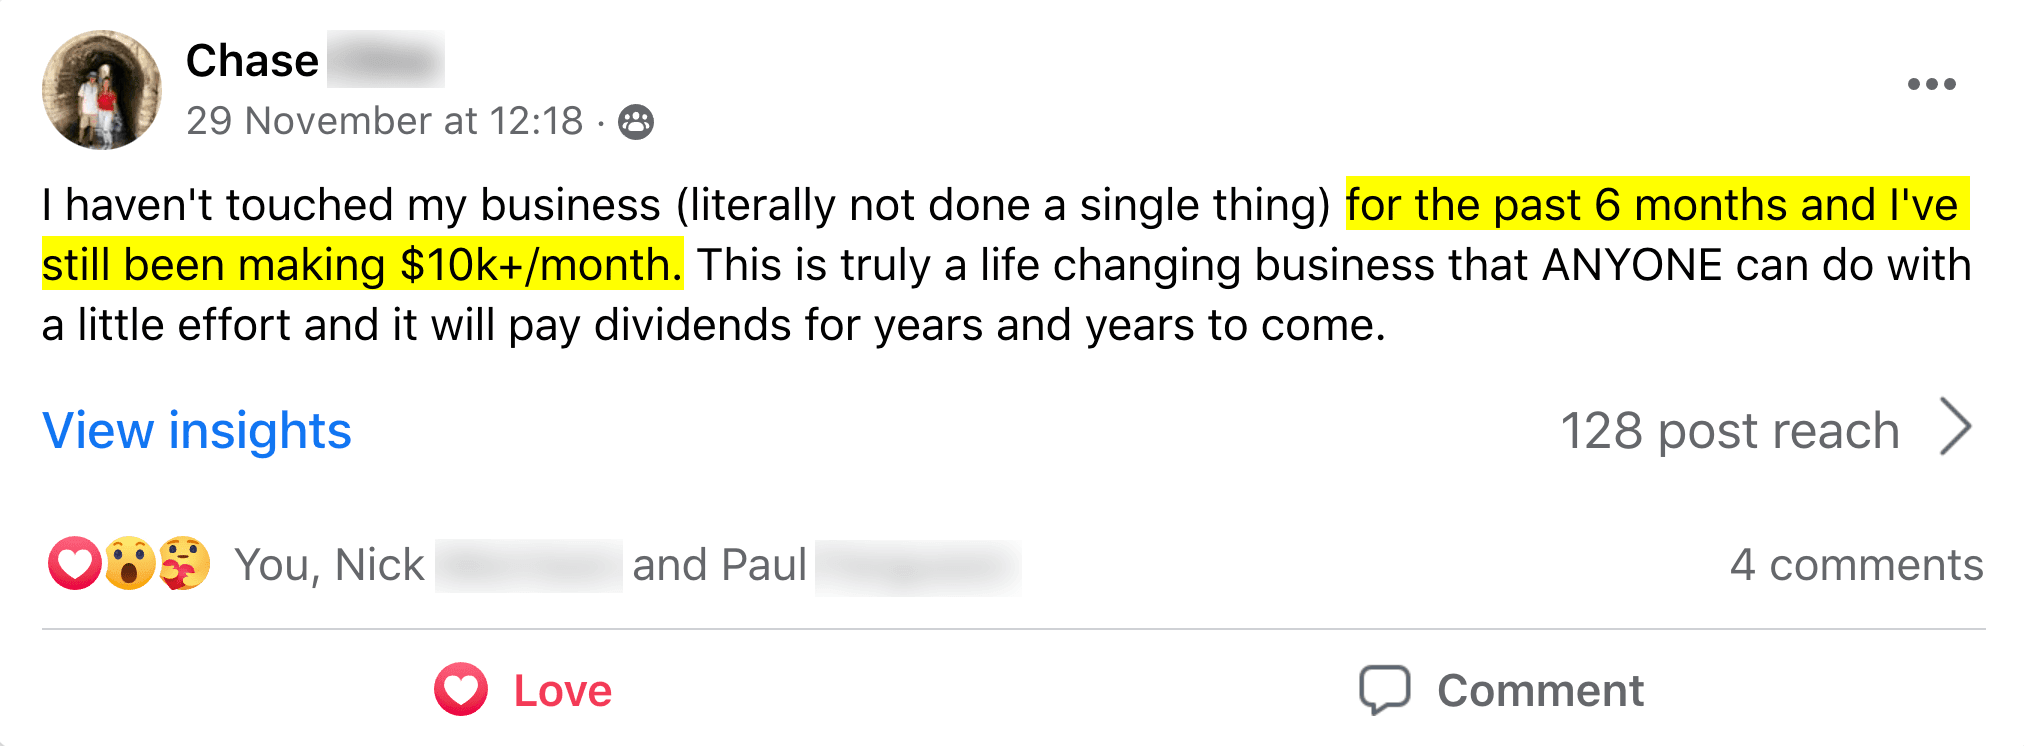Click the red heart reaction emoji

[74, 564]
